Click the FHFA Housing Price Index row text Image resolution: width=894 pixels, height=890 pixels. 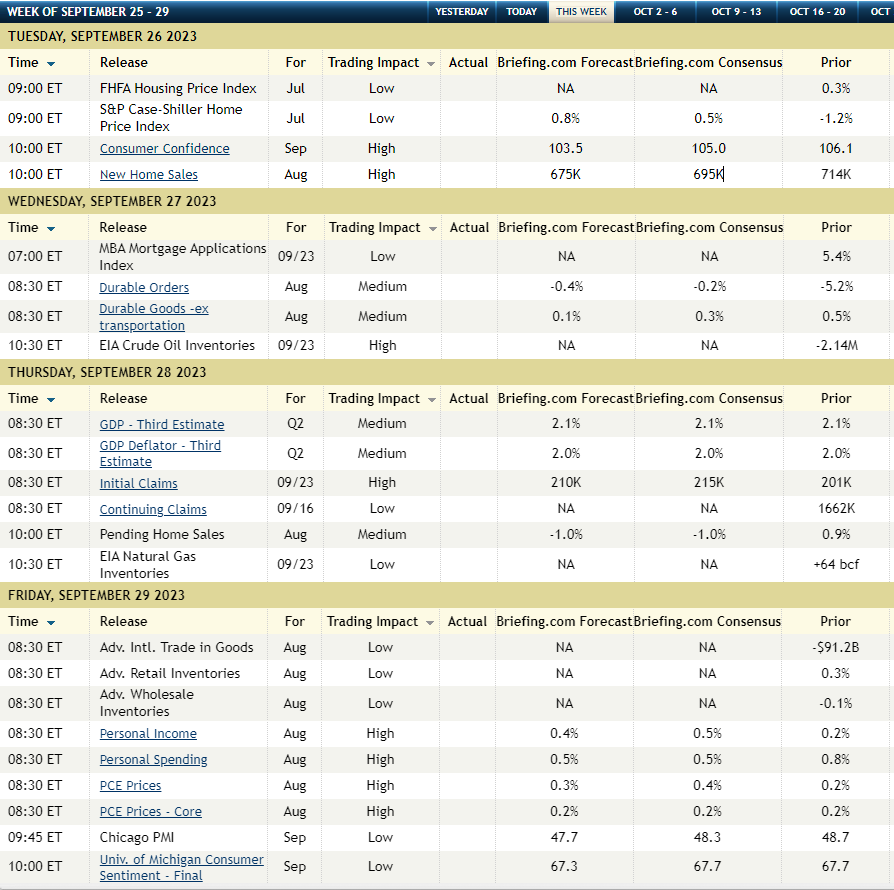[178, 88]
